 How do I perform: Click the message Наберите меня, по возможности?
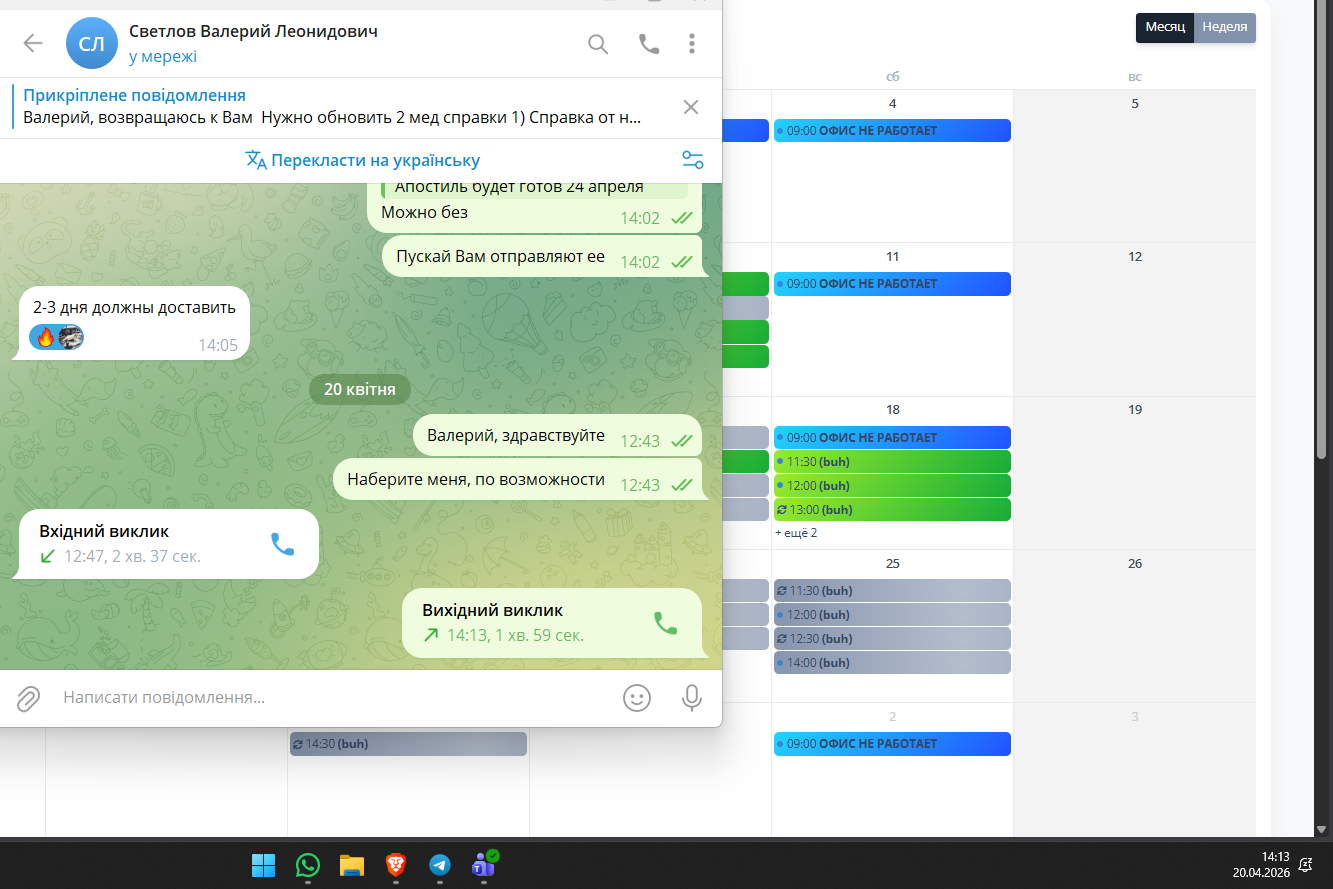pyautogui.click(x=517, y=480)
